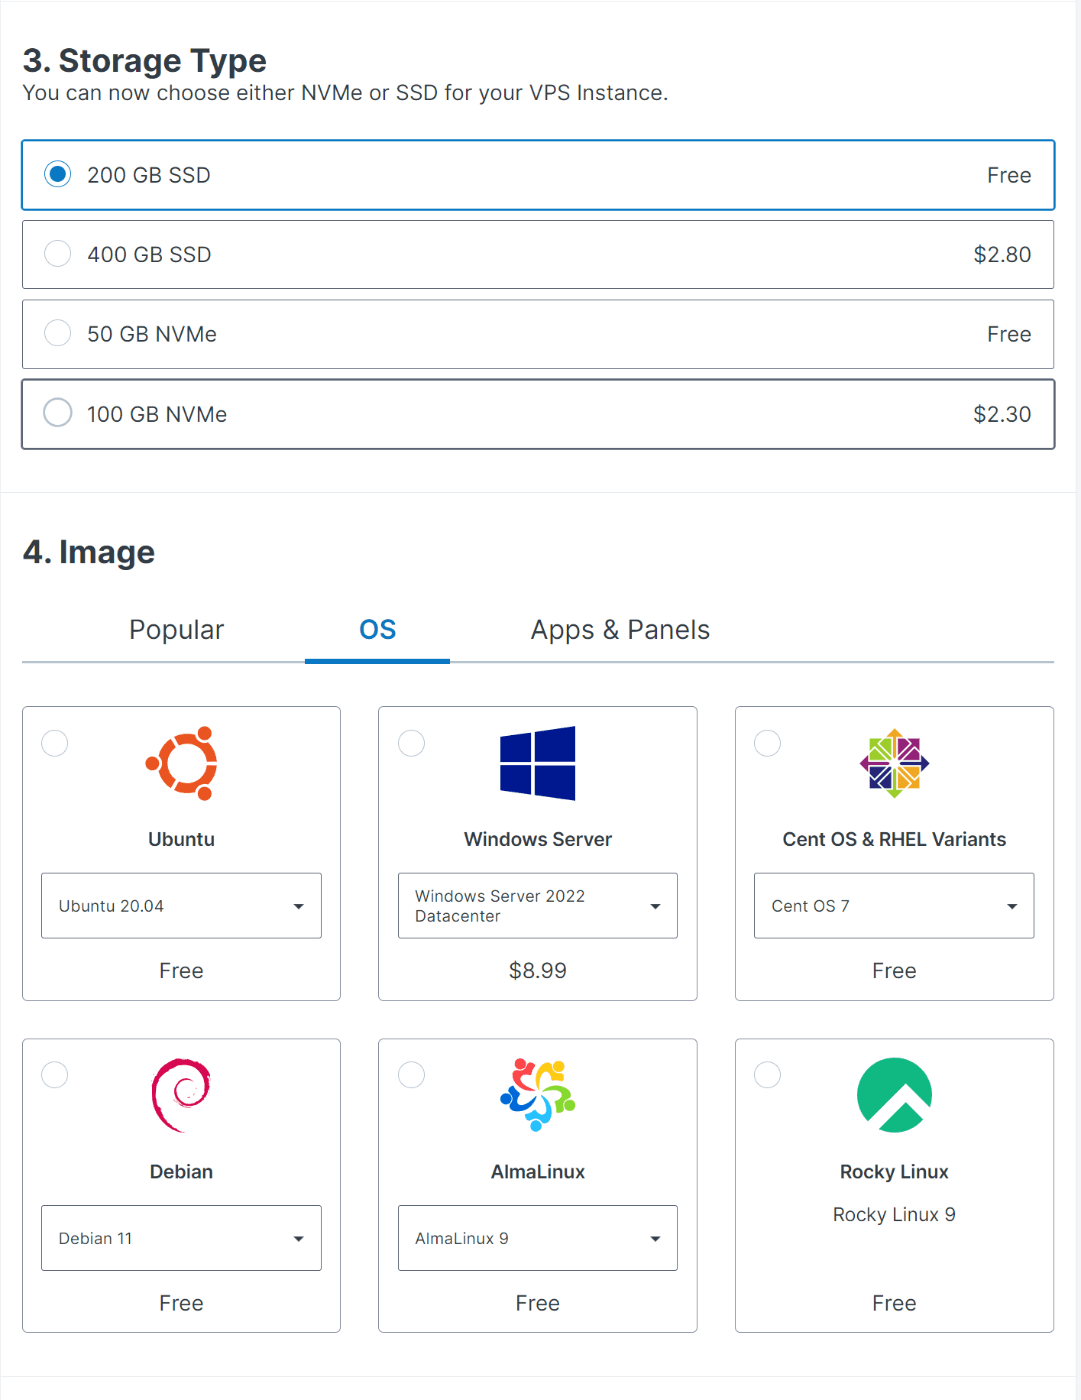Pick the Cent OS & RHEL radio button
Screen dimensions: 1081x1400
pyautogui.click(x=767, y=743)
